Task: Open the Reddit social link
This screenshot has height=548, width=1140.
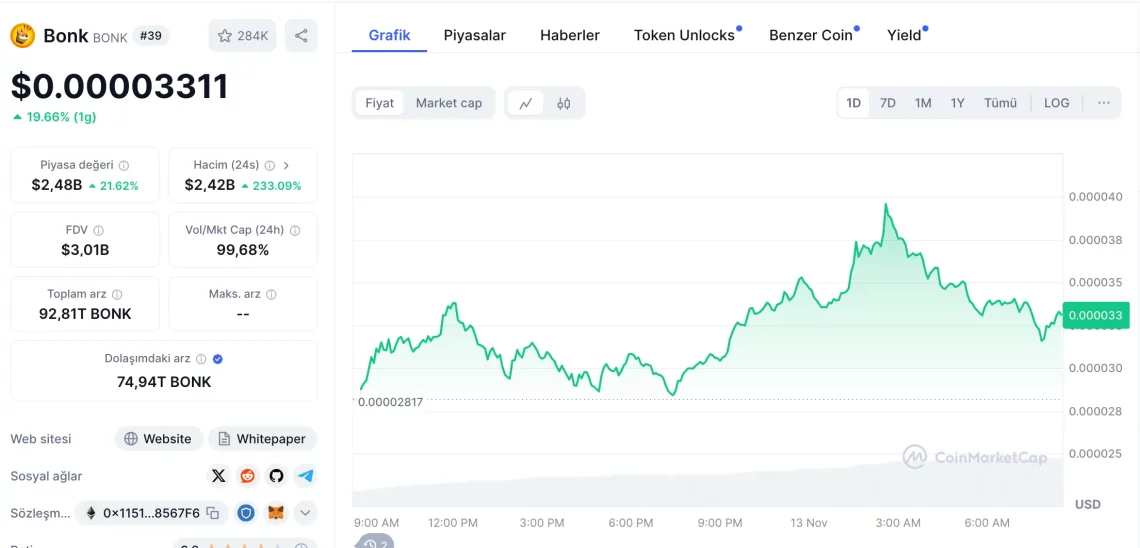Action: (248, 476)
